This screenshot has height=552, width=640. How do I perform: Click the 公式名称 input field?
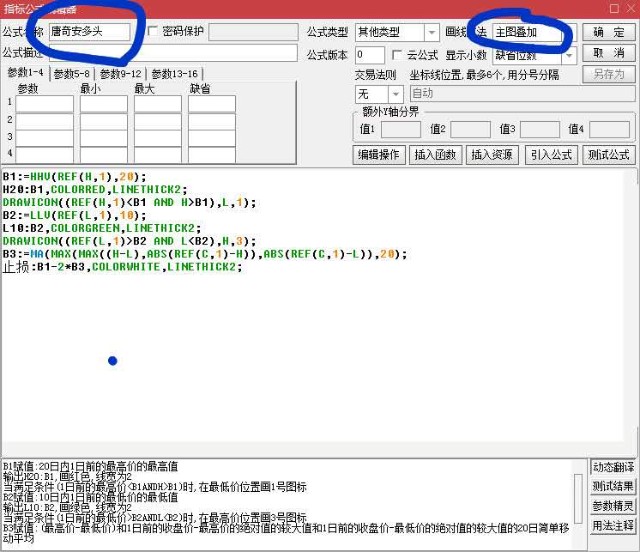click(x=88, y=32)
